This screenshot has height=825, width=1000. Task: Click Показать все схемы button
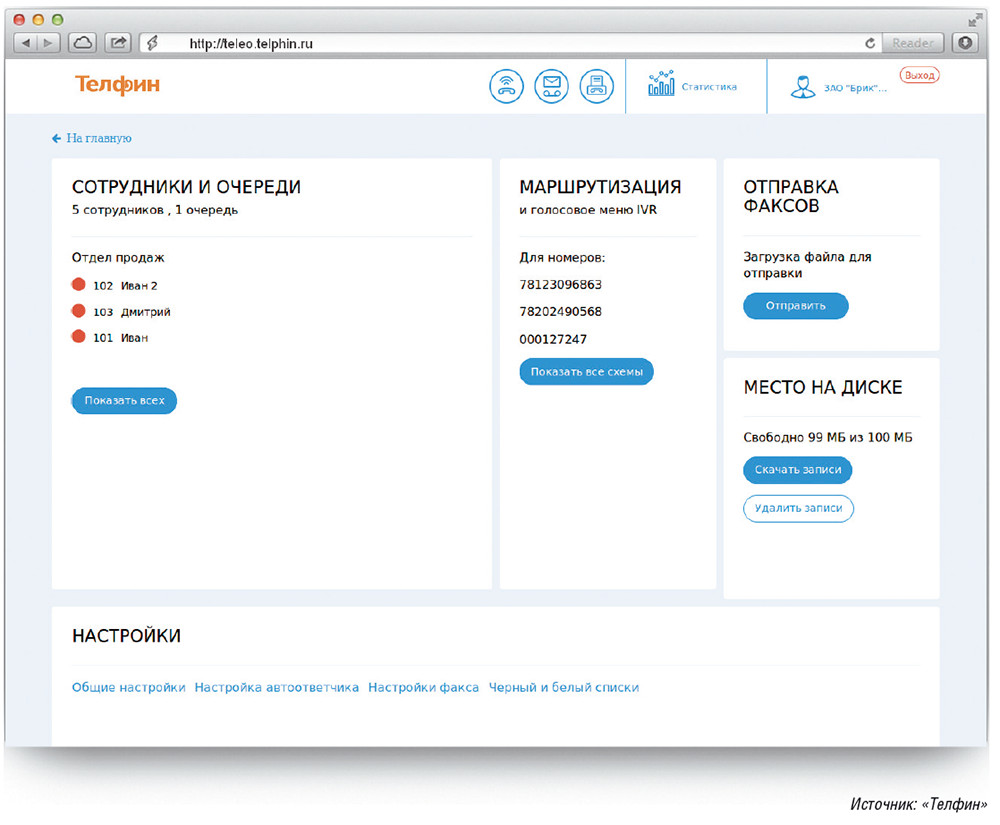coord(586,372)
